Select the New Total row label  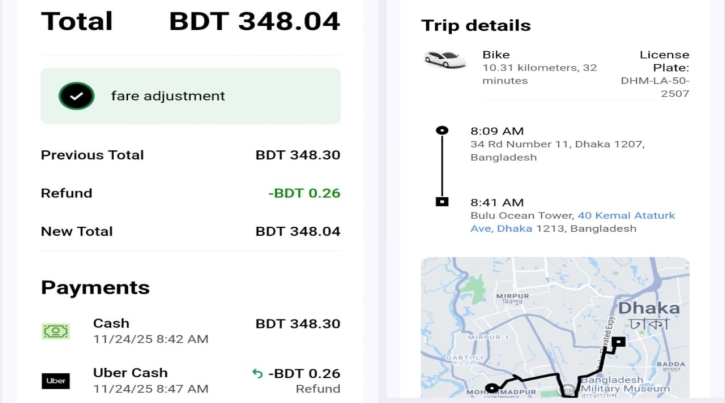pos(77,231)
